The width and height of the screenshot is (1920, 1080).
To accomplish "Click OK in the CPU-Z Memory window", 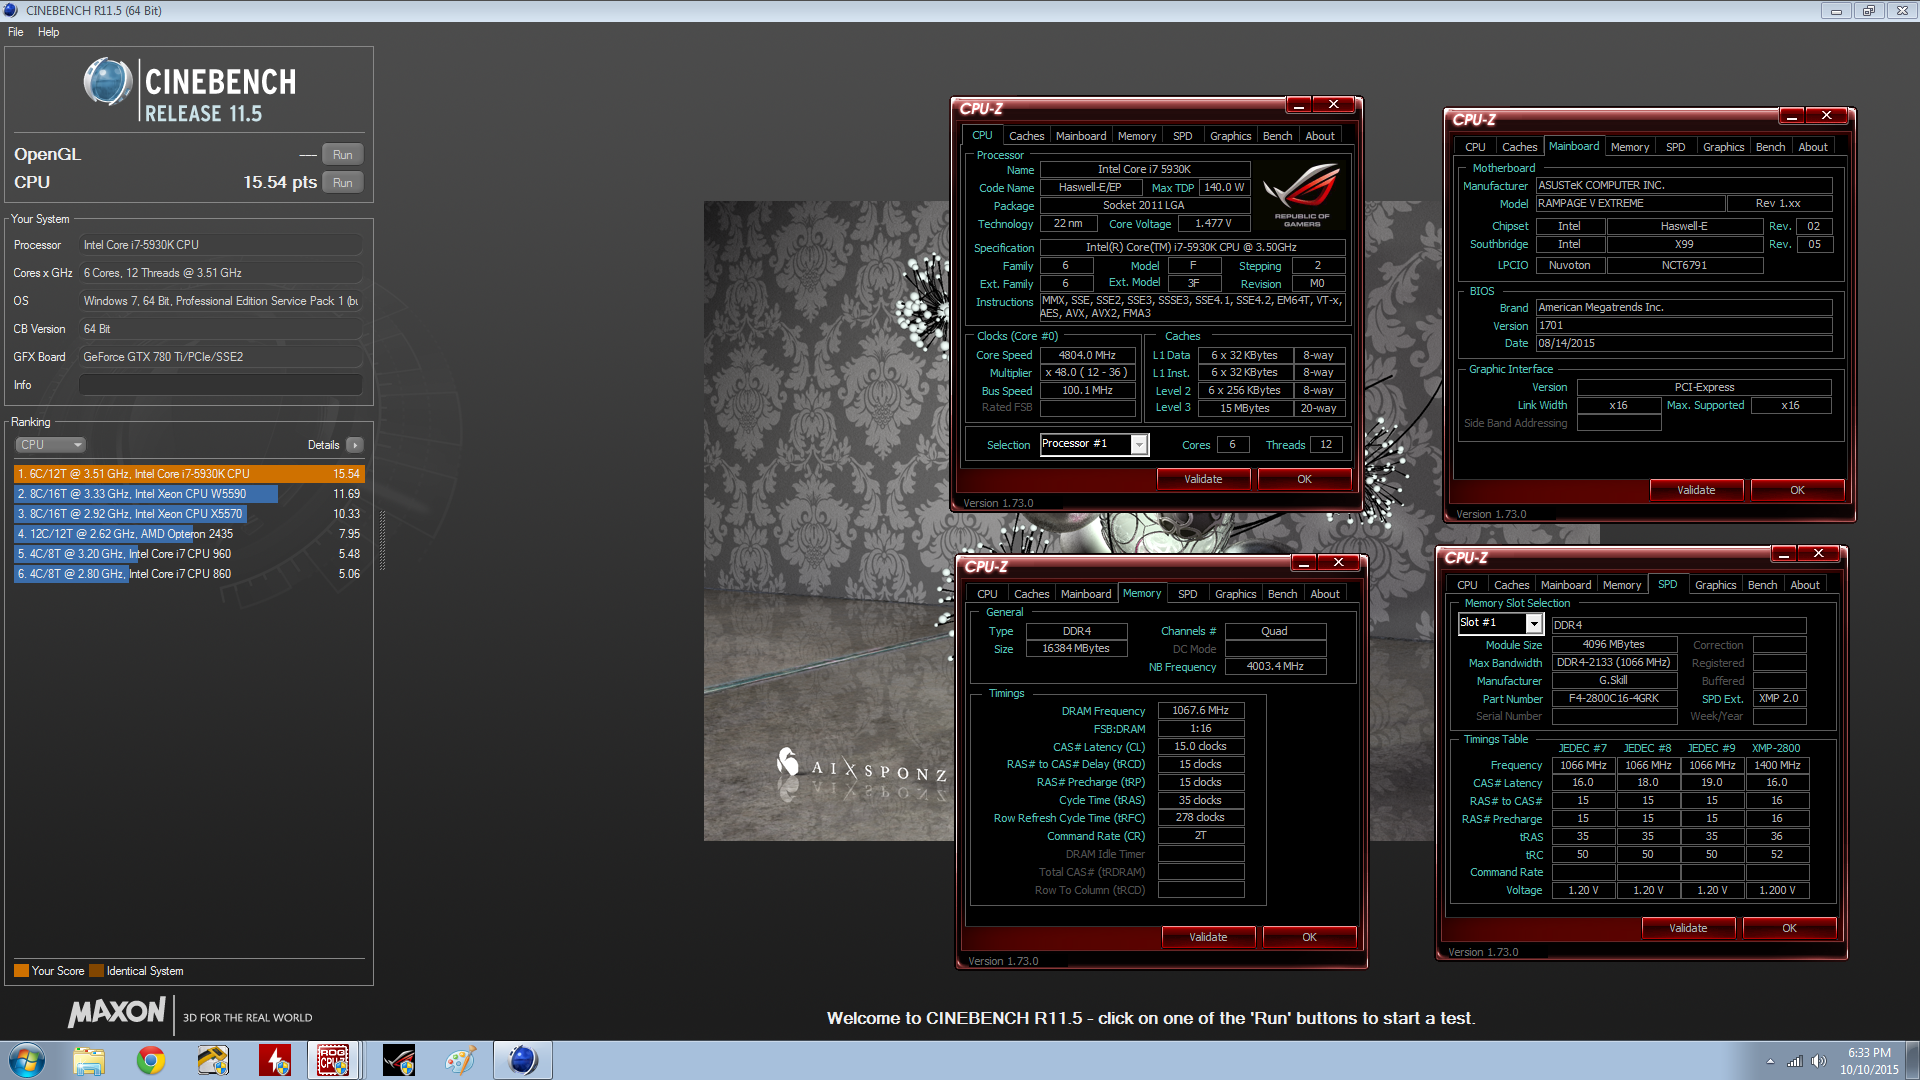I will coord(1309,937).
